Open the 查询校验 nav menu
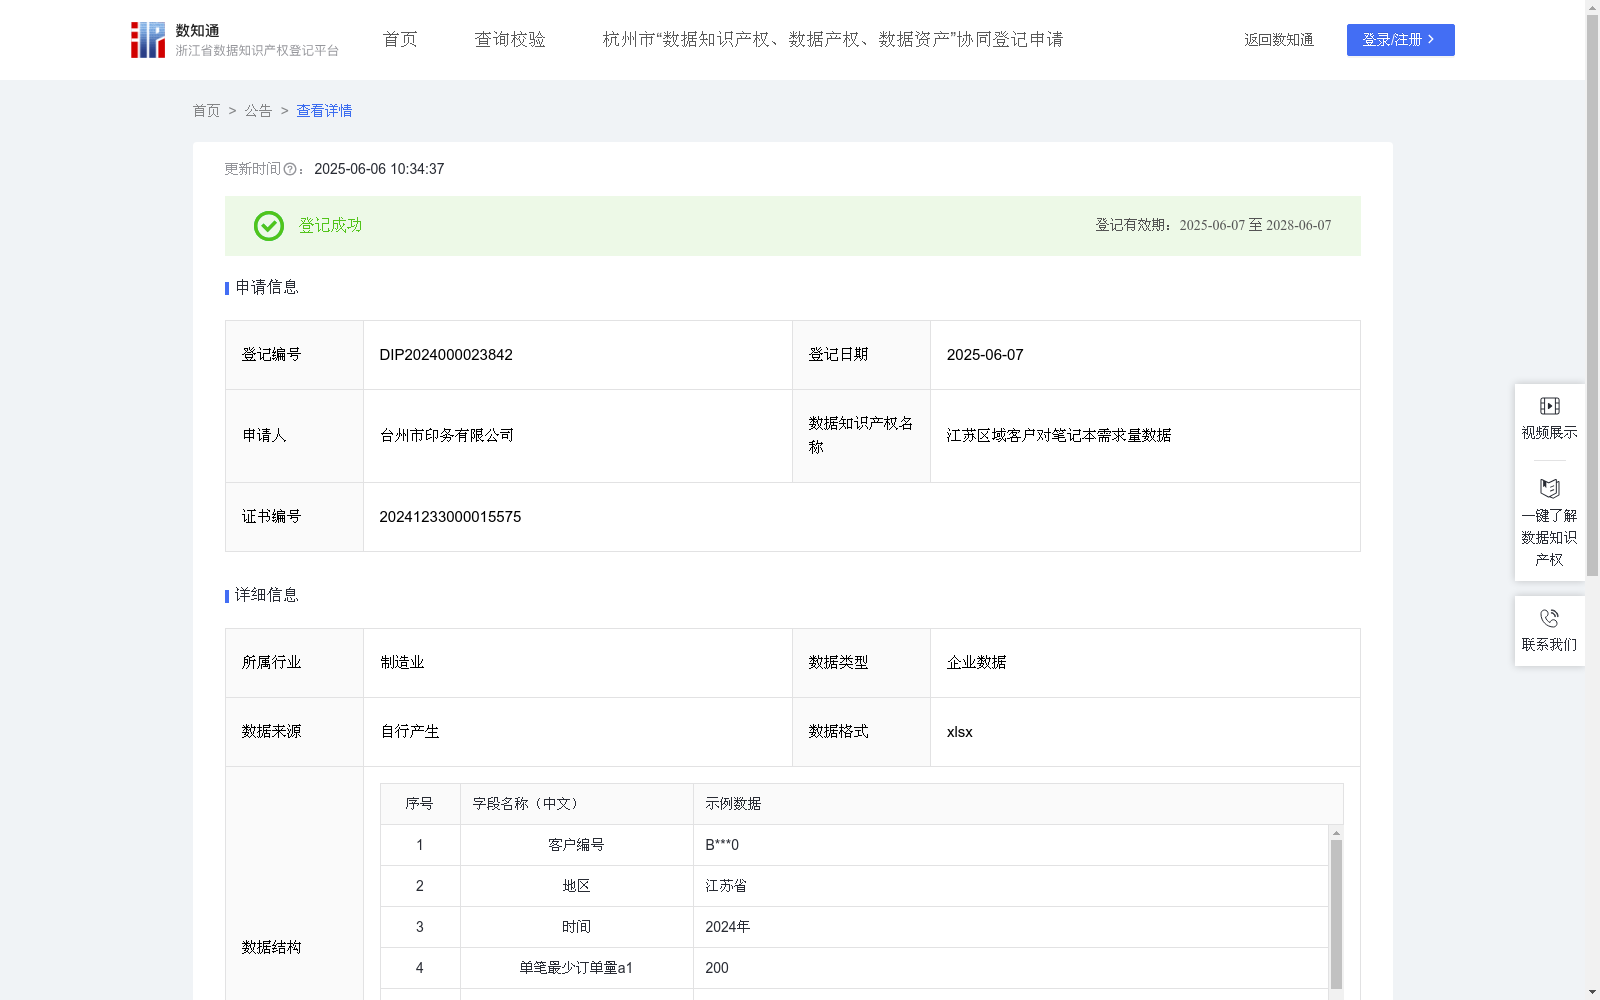The image size is (1600, 1000). click(x=510, y=40)
